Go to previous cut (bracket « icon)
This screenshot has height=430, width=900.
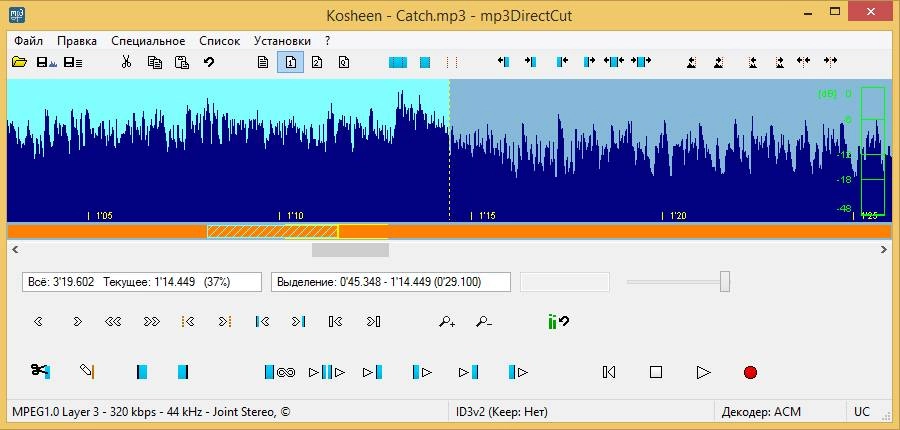(336, 321)
